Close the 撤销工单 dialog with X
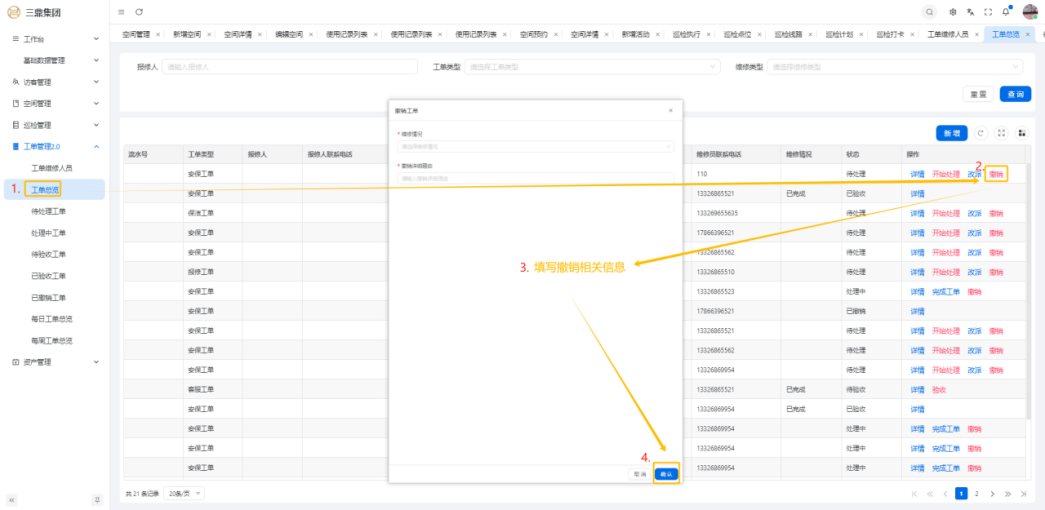The image size is (1045, 510). coord(670,110)
